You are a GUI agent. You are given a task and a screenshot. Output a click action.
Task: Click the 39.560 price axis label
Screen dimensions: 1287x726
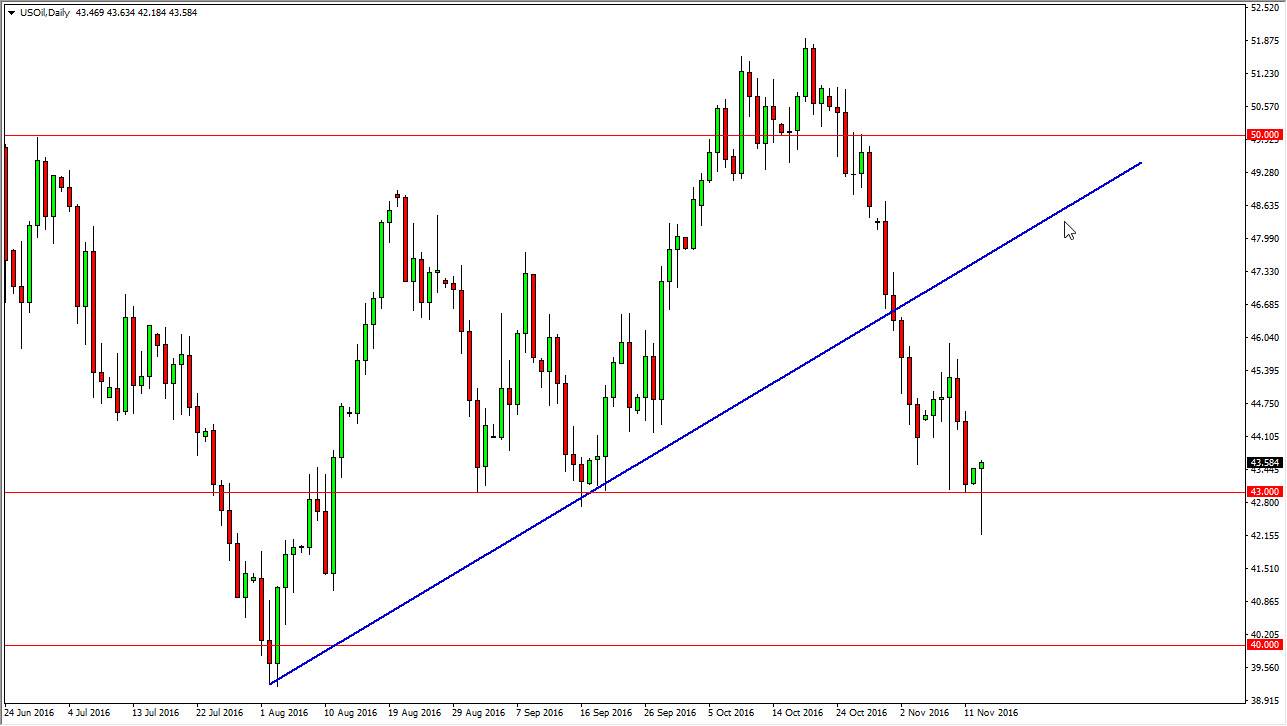(1265, 668)
